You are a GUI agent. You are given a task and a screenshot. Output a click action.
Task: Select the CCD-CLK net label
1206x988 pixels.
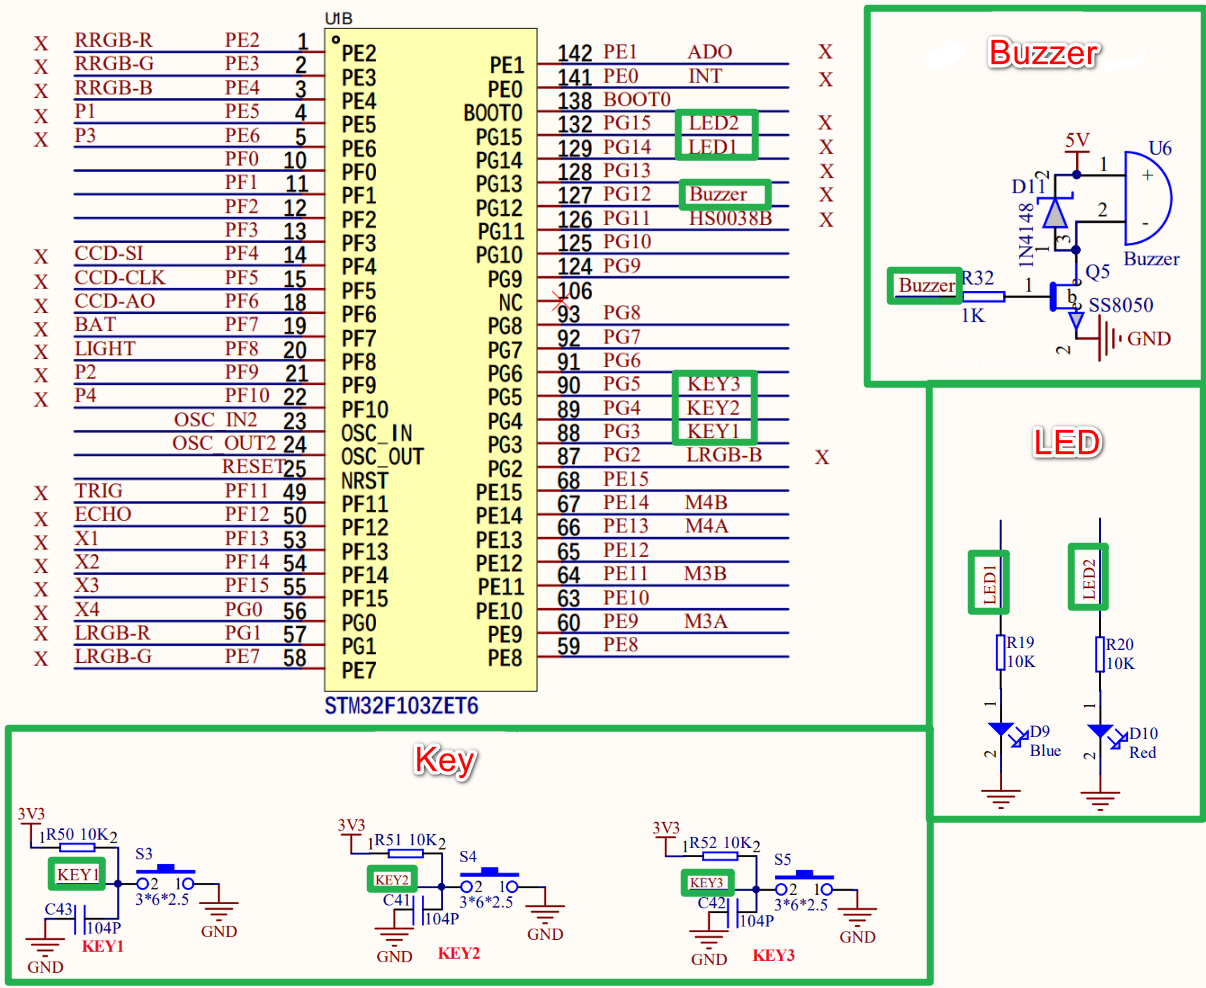(120, 277)
